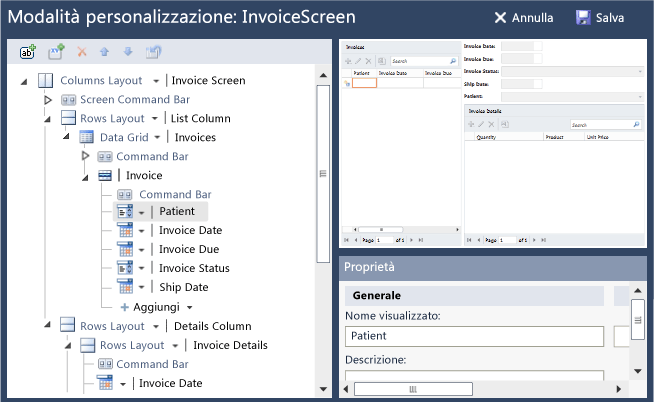Click the Invoice row icon
Viewport: 654px width, 402px height.
click(105, 175)
